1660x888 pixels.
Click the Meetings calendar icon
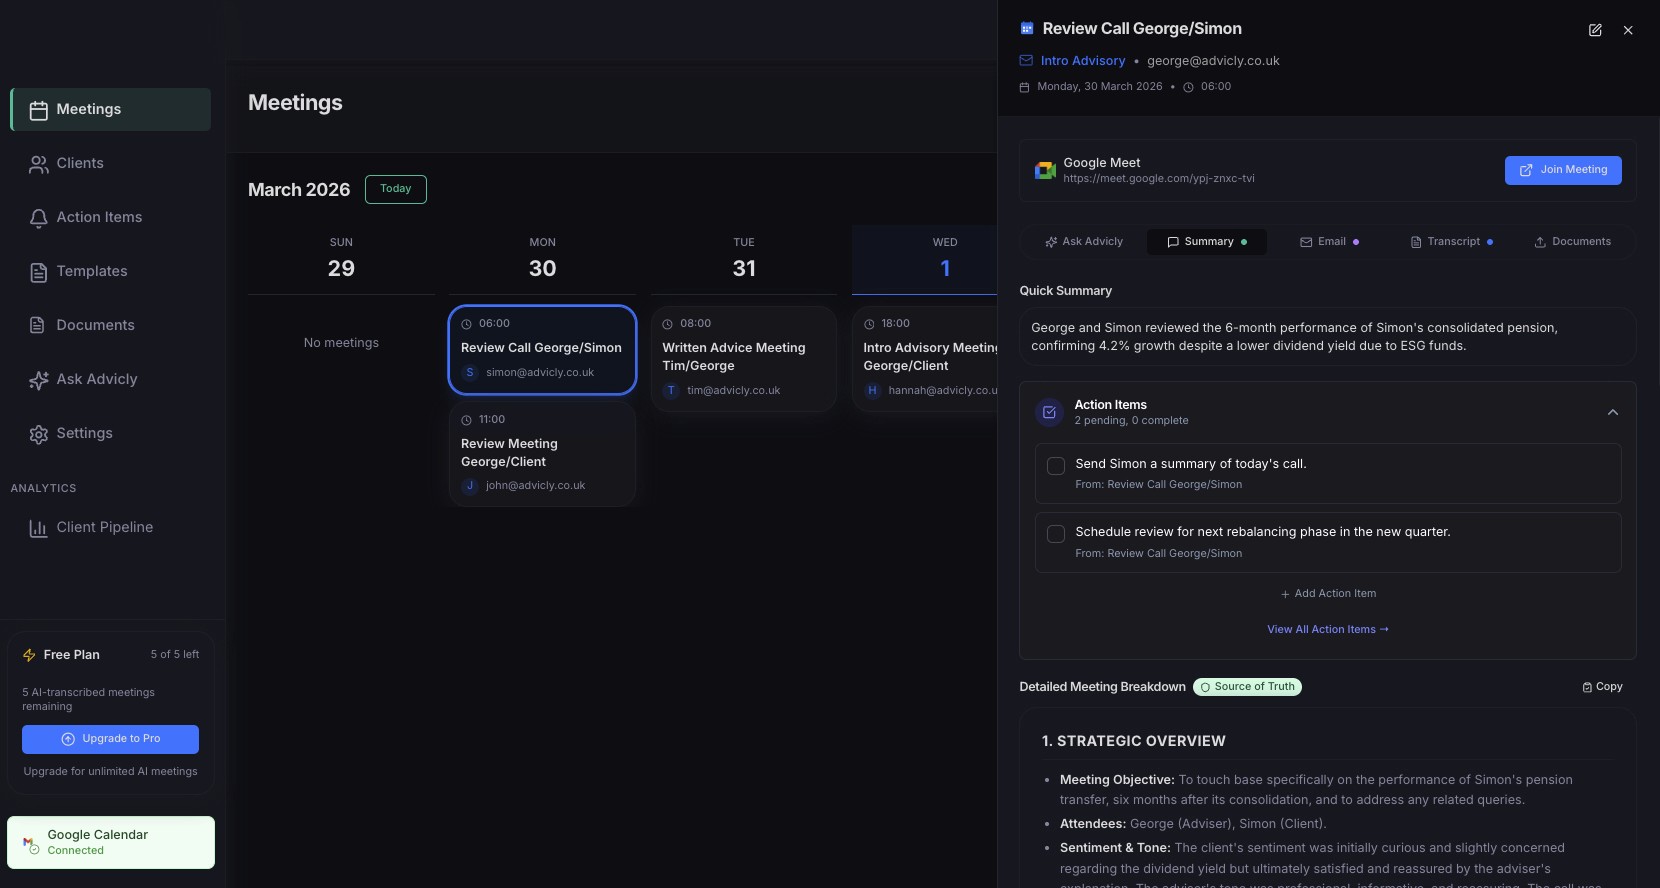(x=38, y=110)
